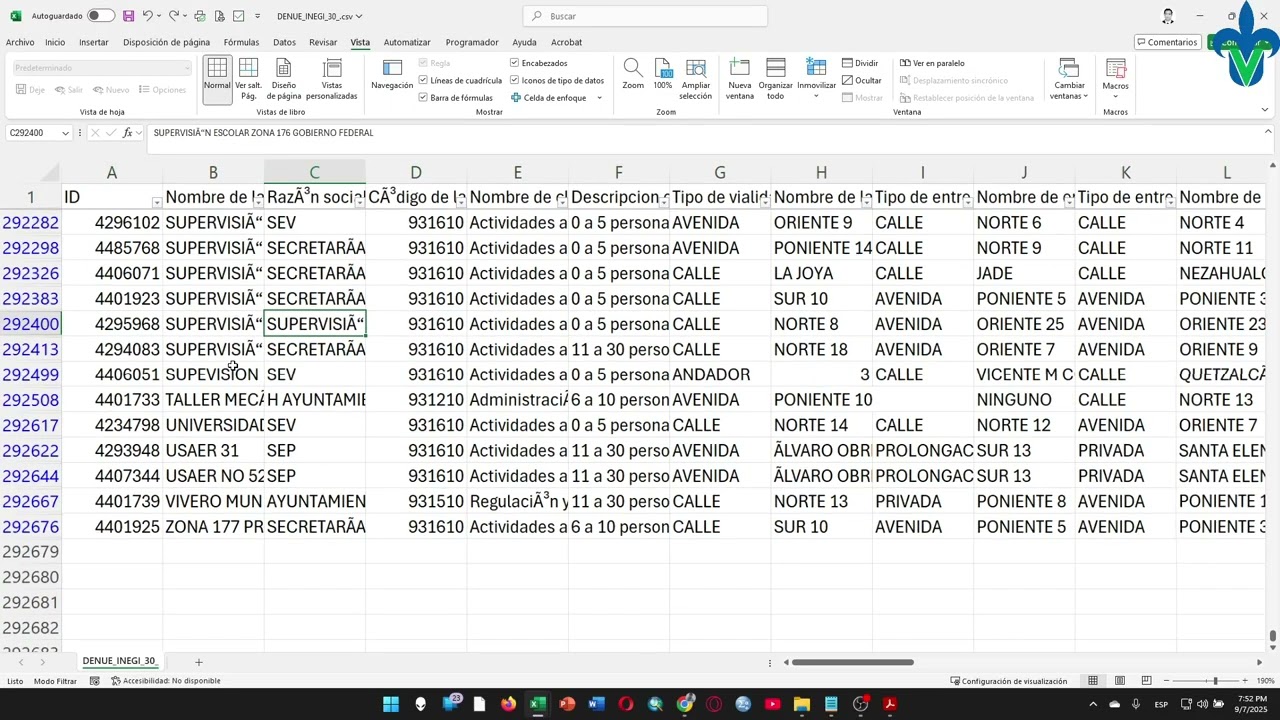
Task: Switch to the Insertar tab
Action: 94,42
